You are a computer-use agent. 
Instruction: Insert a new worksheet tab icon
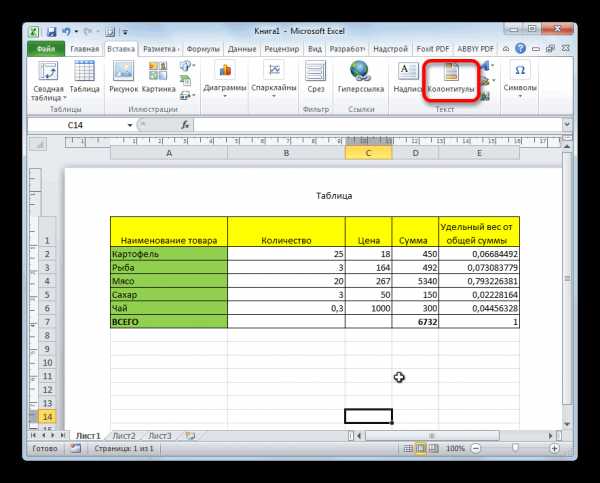(190, 436)
